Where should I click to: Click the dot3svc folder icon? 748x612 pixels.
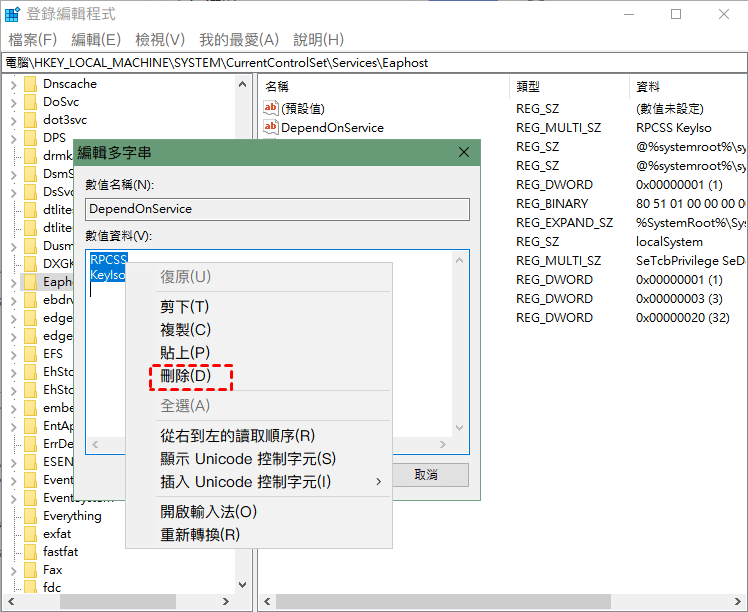[30, 120]
